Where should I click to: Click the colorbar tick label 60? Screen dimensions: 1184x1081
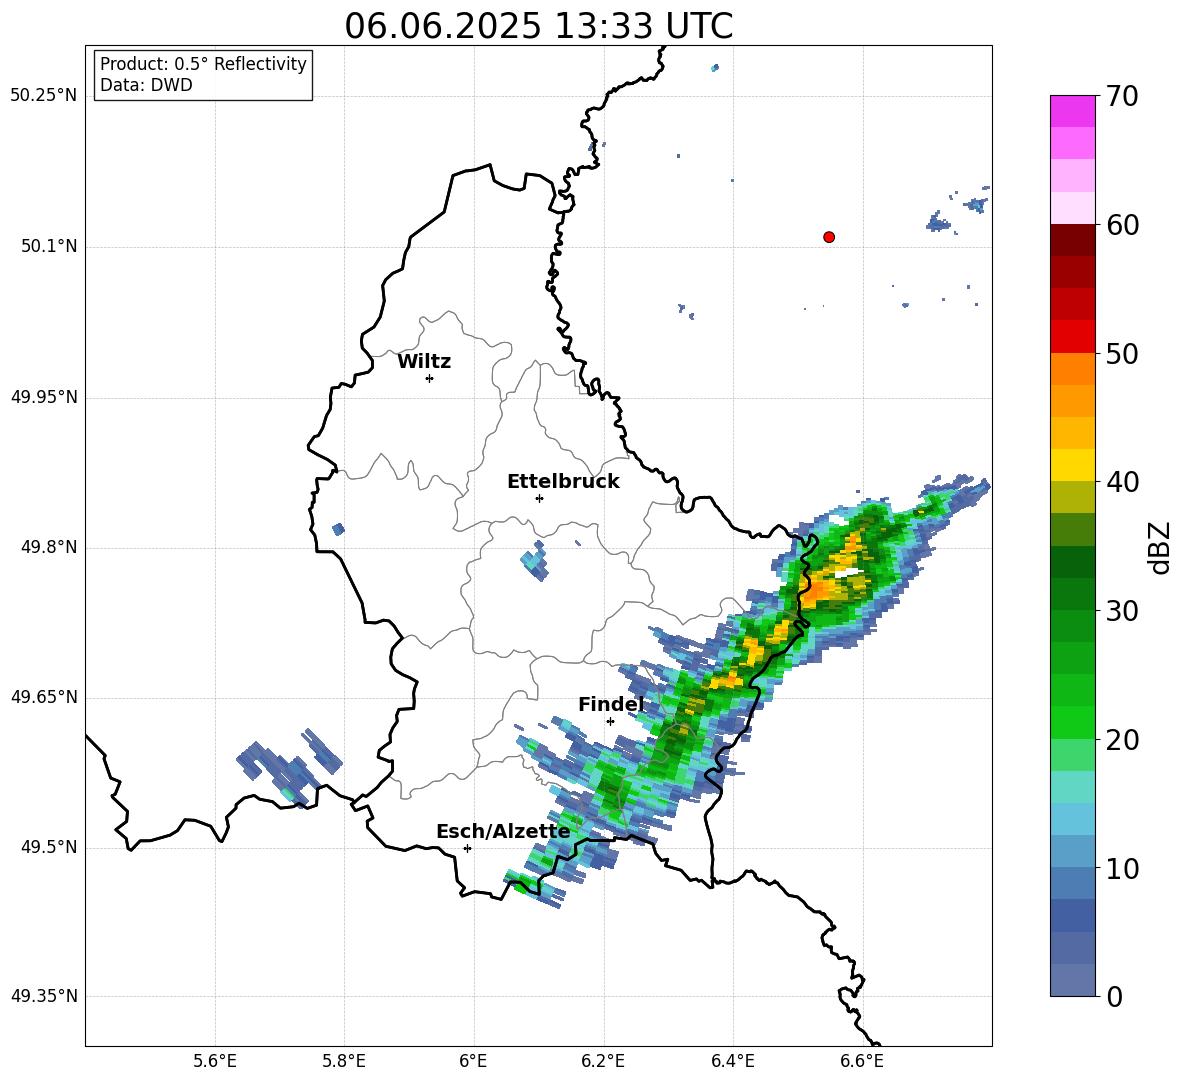pyautogui.click(x=1122, y=225)
